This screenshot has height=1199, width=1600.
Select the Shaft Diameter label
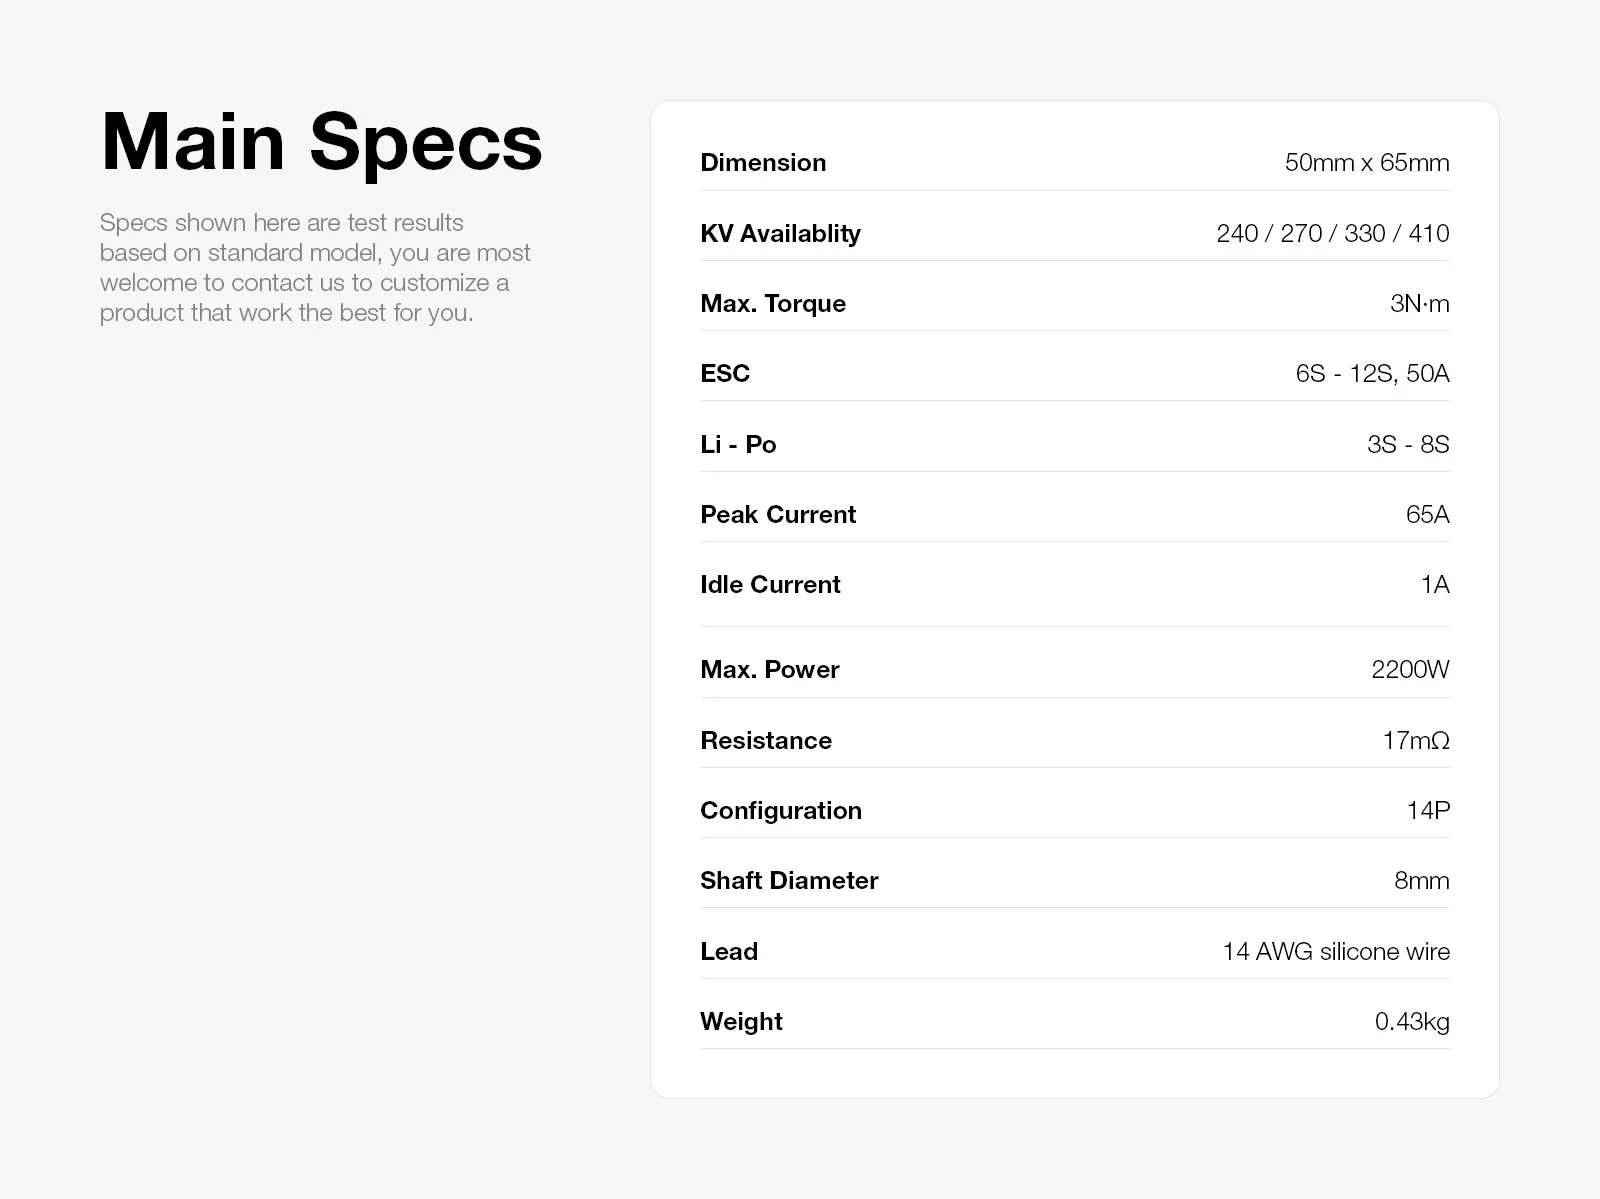coord(789,880)
